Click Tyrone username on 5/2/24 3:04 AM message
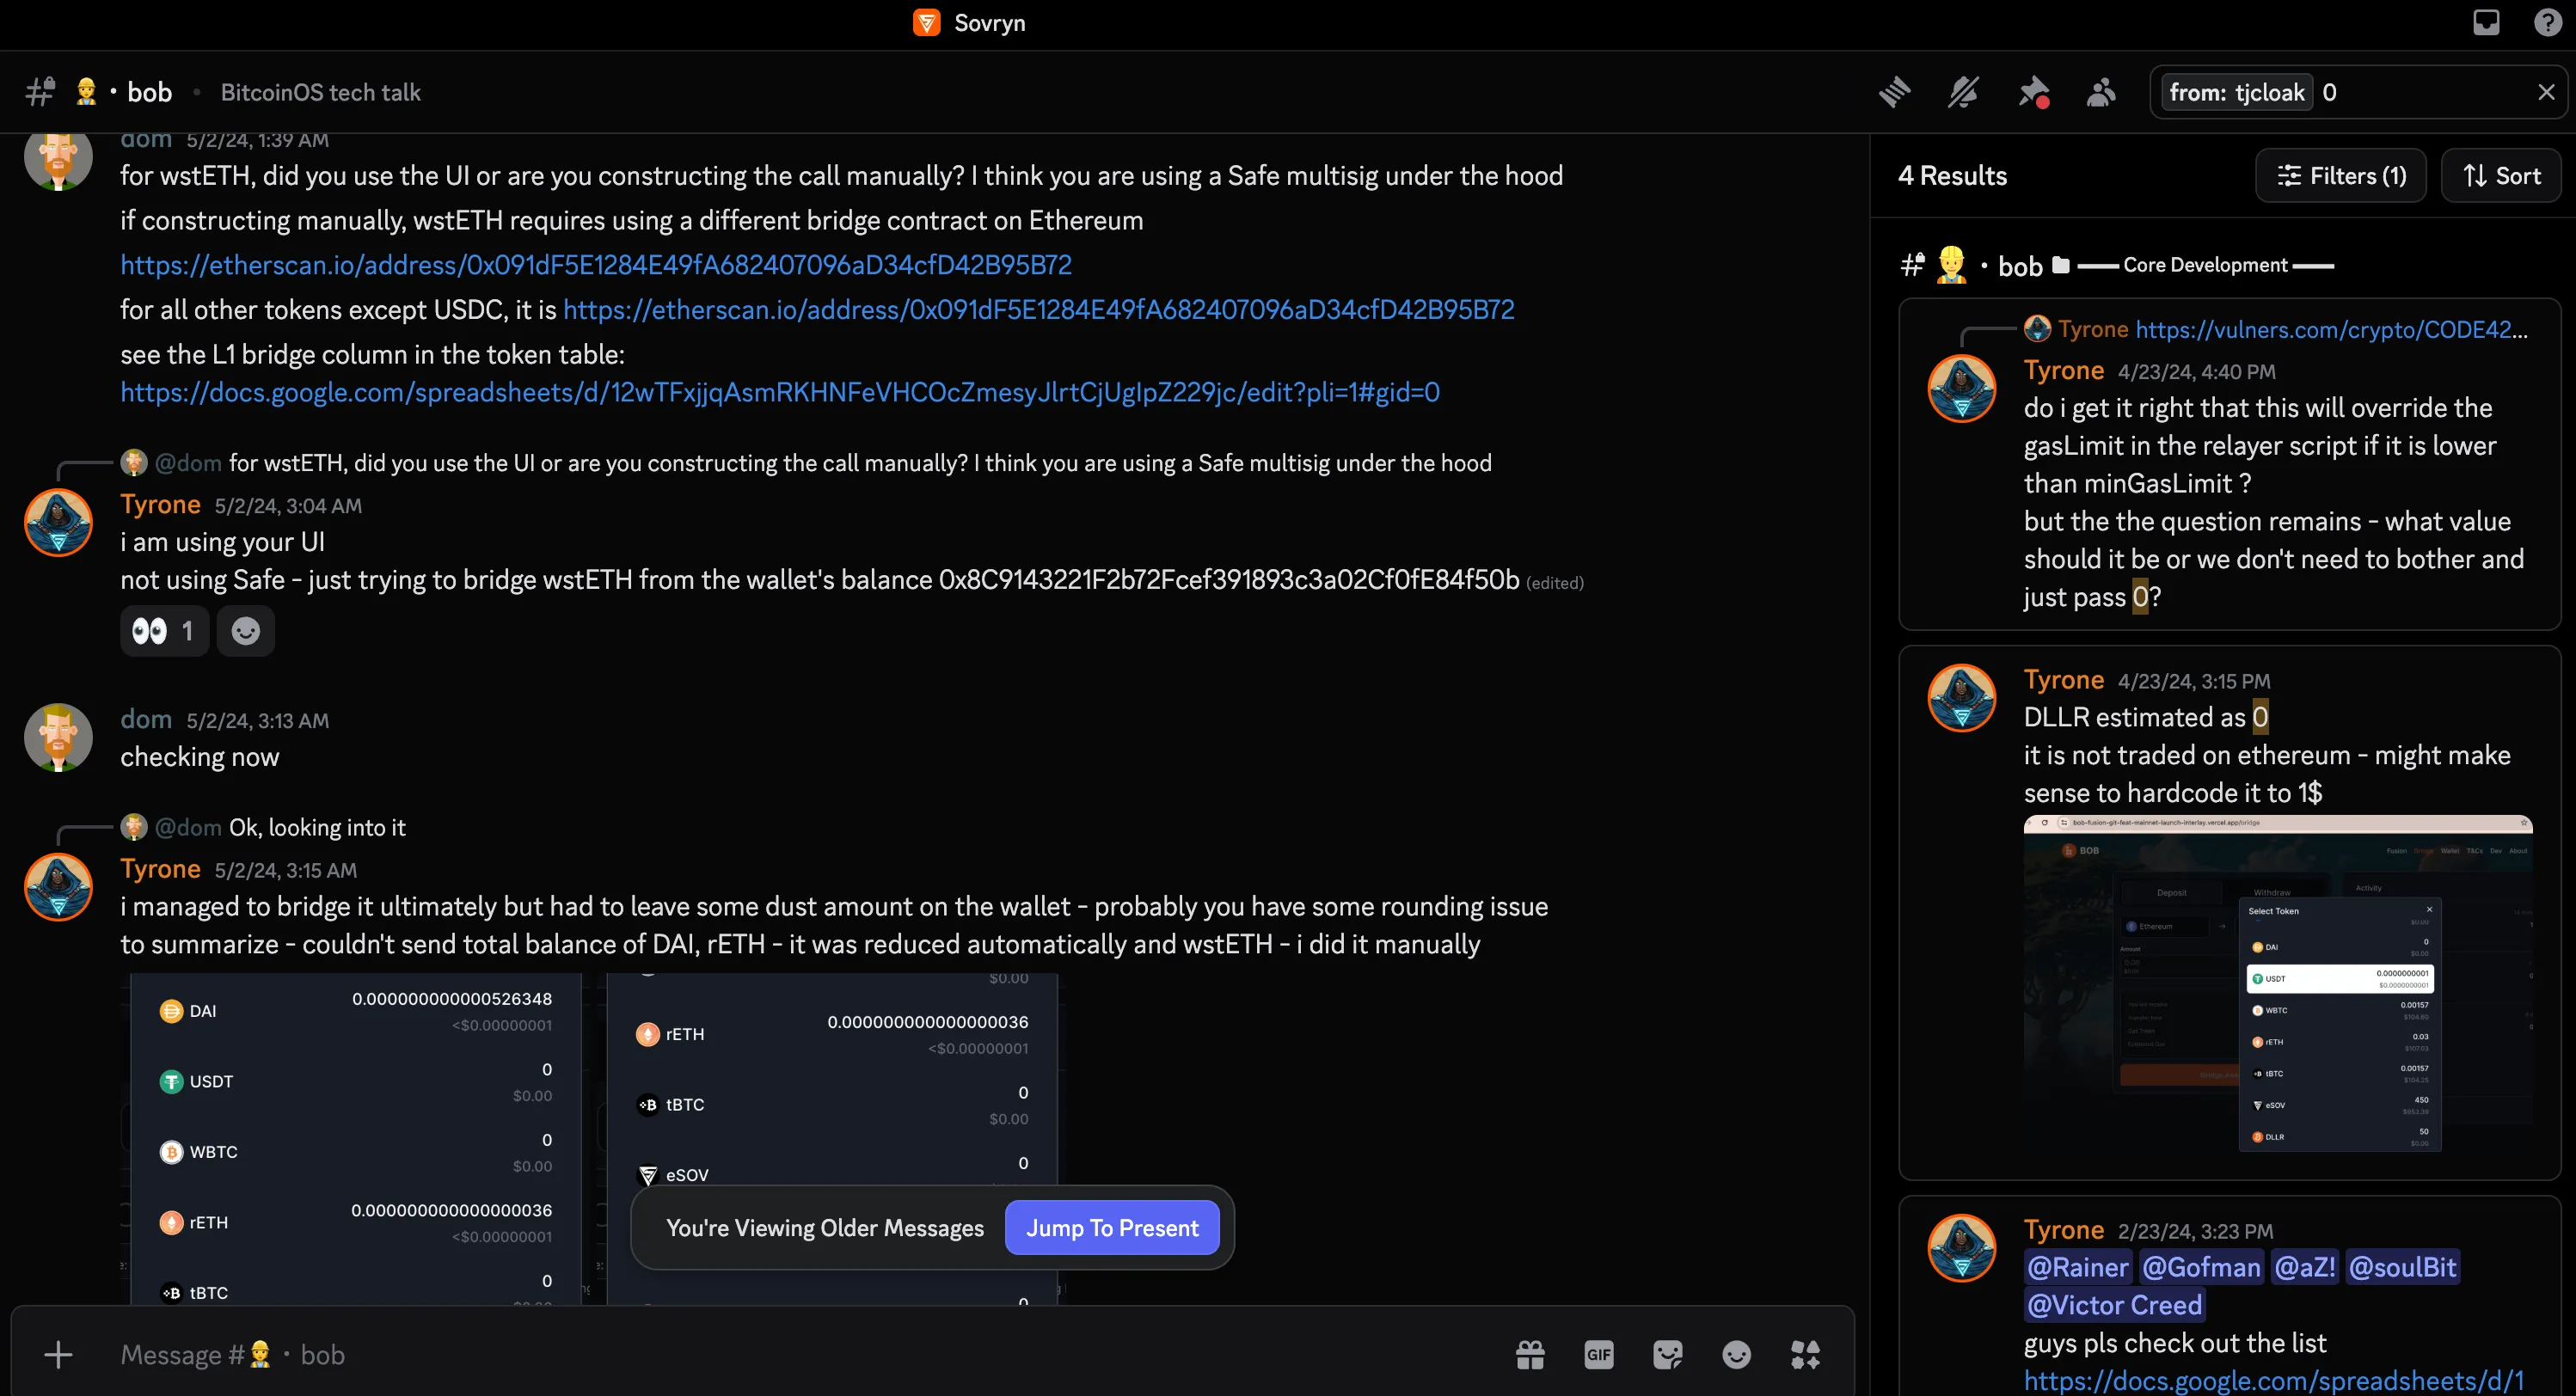Viewport: 2576px width, 1396px height. click(160, 505)
